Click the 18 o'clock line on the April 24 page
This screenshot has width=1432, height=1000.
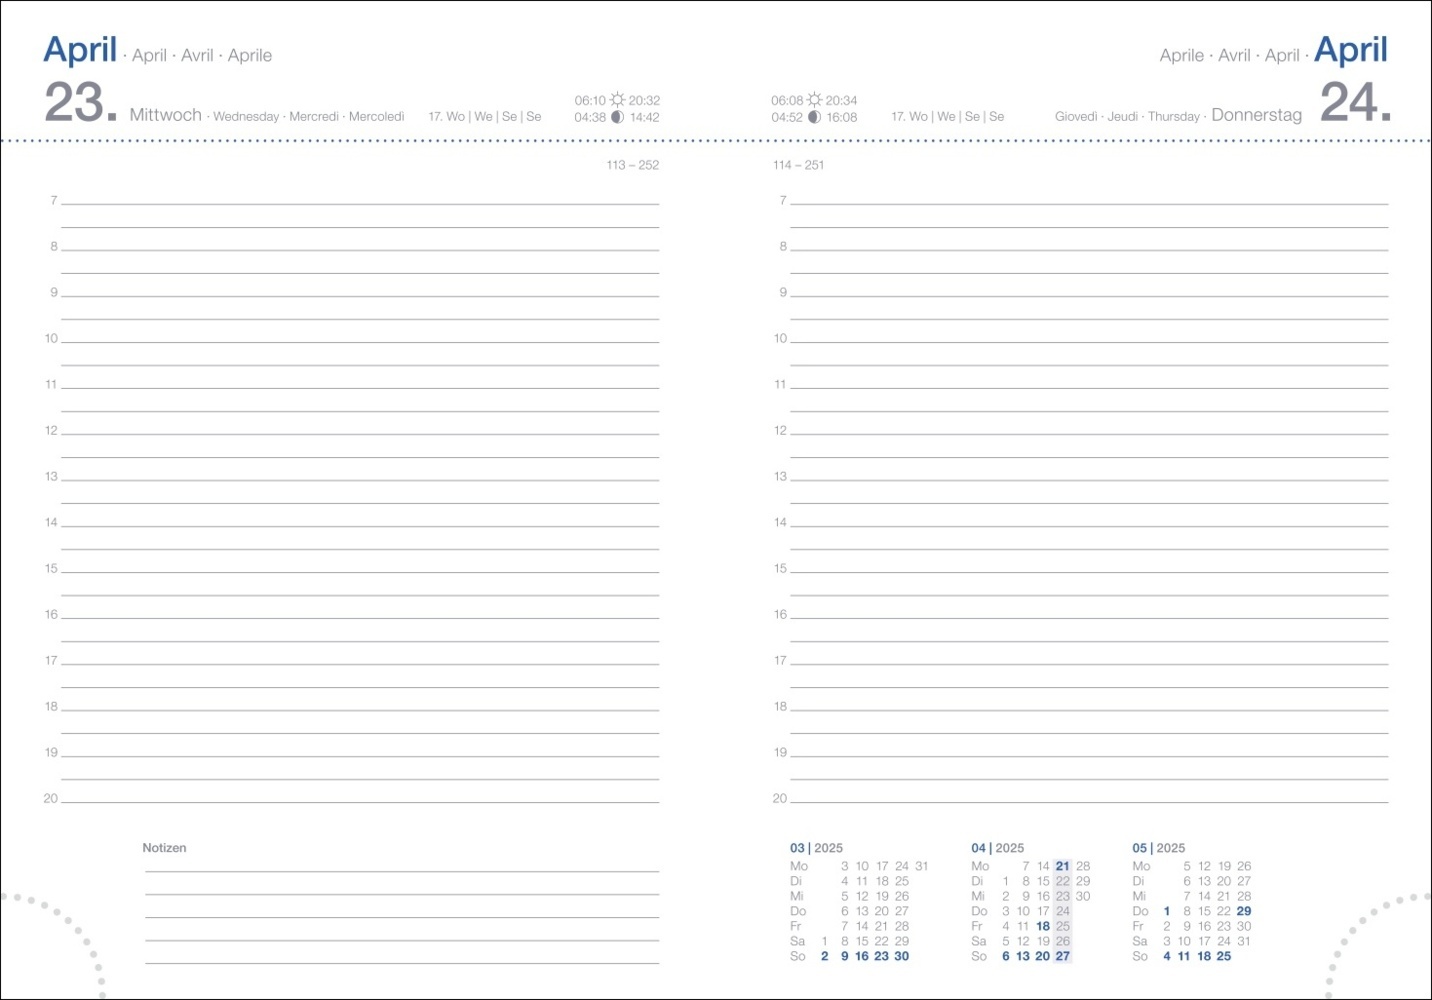(x=1089, y=709)
